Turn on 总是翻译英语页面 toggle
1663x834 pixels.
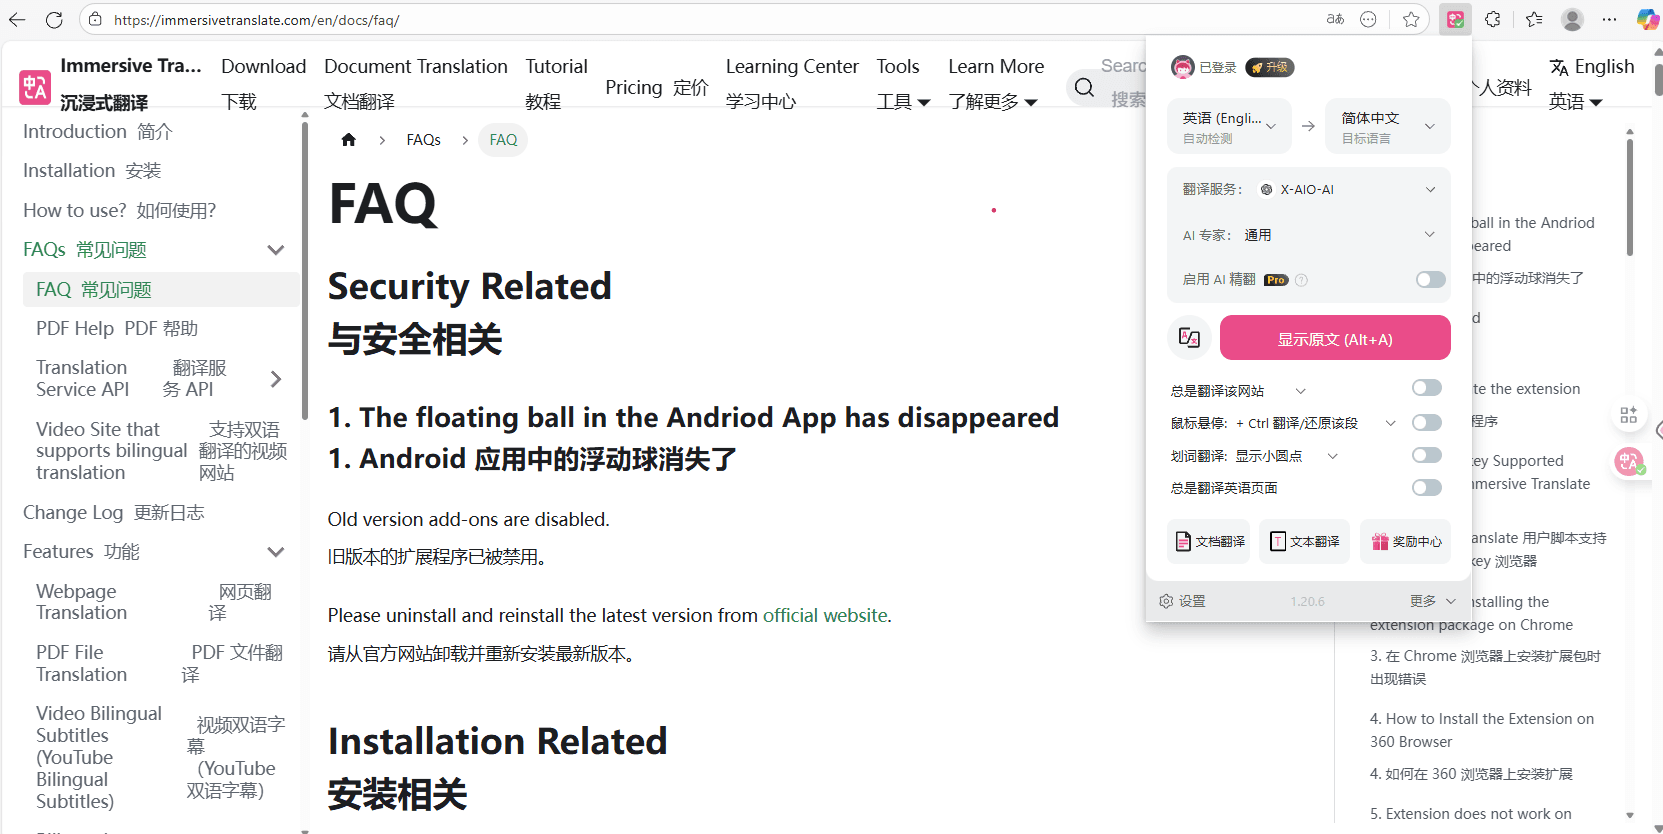click(1426, 488)
